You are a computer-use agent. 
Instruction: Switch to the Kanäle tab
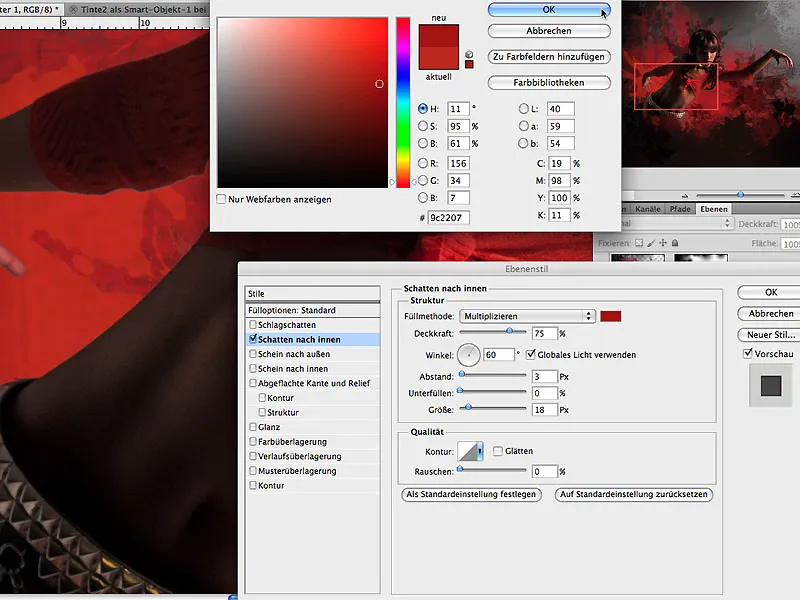647,209
